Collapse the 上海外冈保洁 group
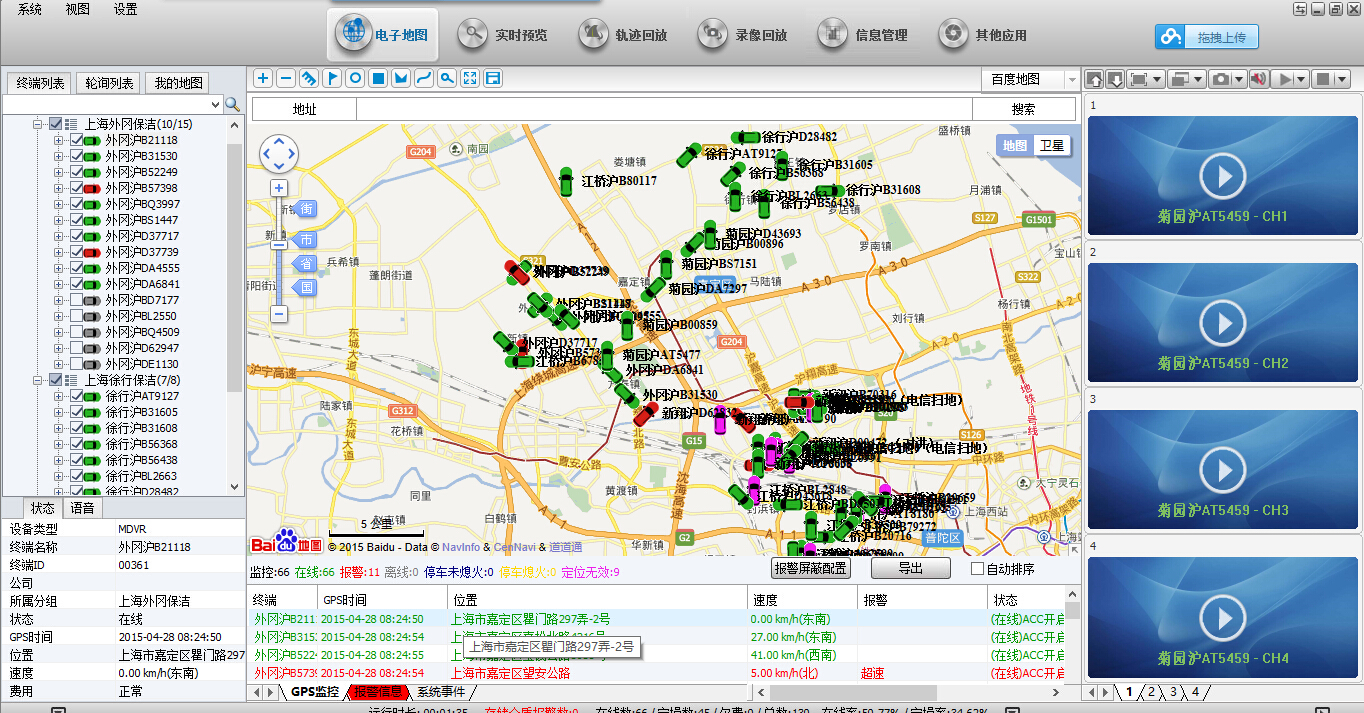Image resolution: width=1364 pixels, height=713 pixels. 38,124
